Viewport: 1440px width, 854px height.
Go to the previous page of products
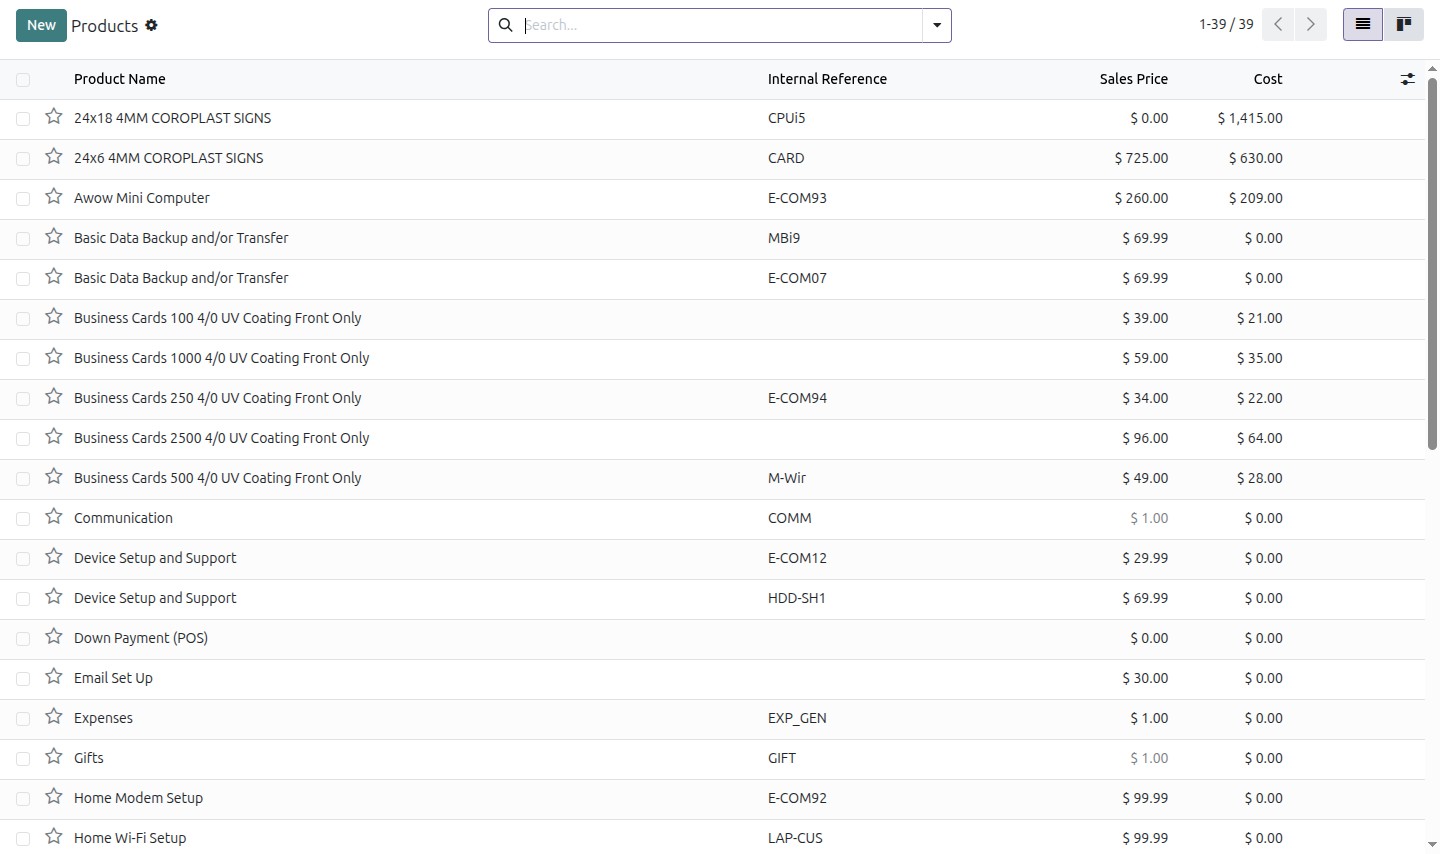[x=1278, y=25]
